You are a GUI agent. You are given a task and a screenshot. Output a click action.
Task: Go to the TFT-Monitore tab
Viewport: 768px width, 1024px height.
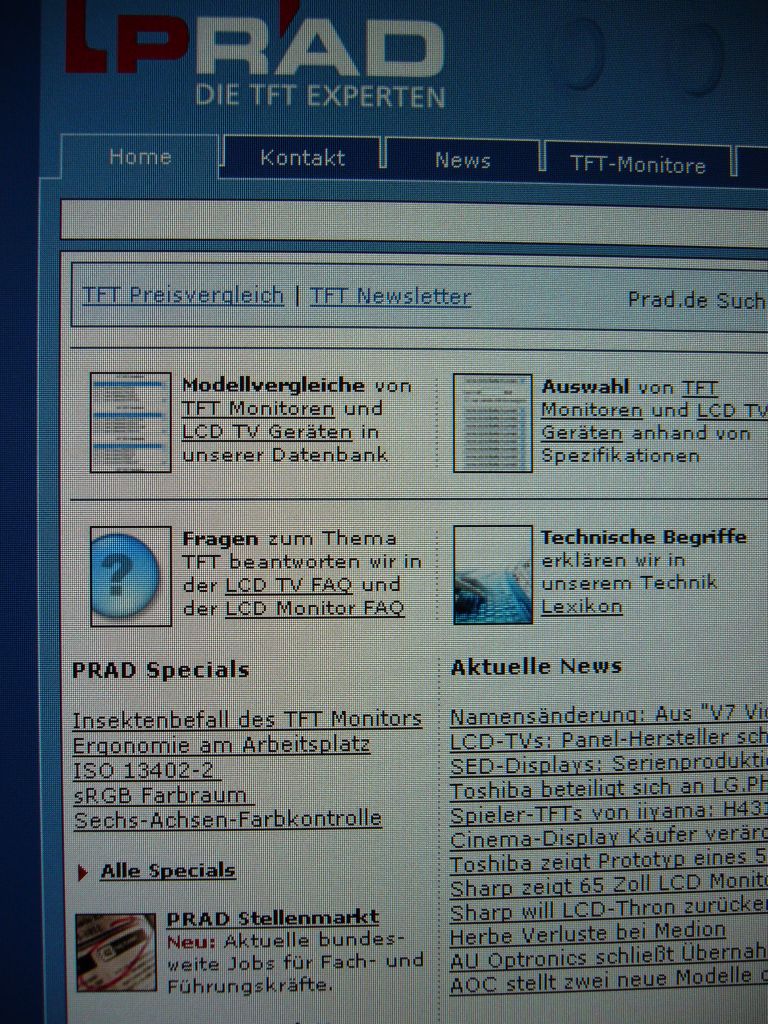(638, 165)
